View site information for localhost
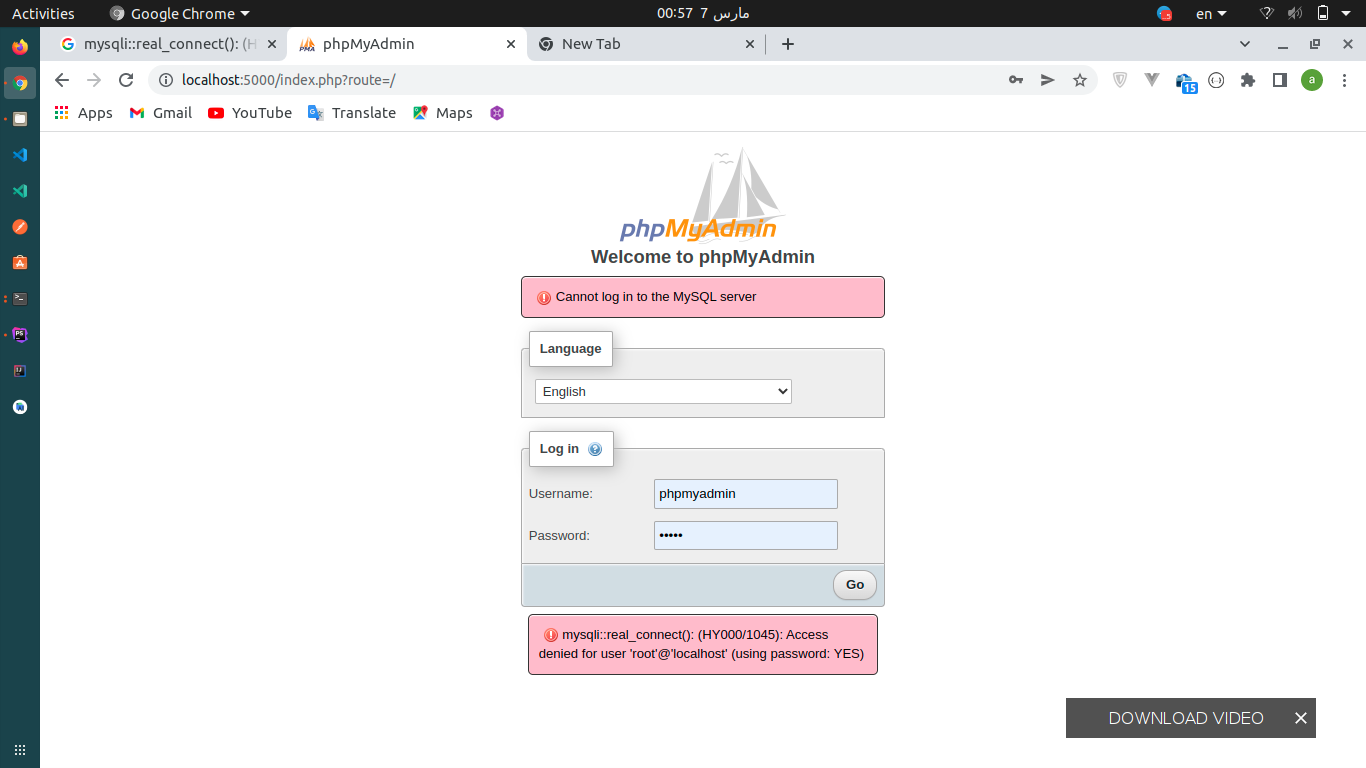Viewport: 1366px width, 768px height. tap(166, 80)
